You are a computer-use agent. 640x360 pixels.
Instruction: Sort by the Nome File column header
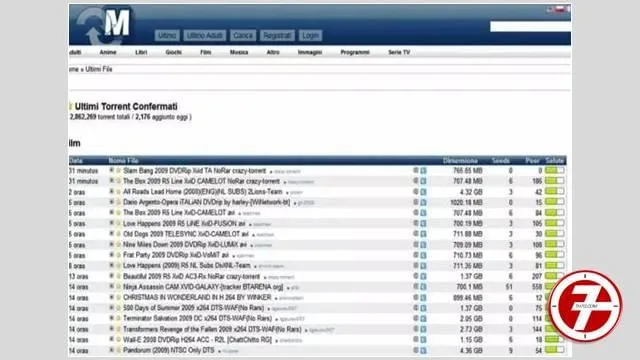123,160
